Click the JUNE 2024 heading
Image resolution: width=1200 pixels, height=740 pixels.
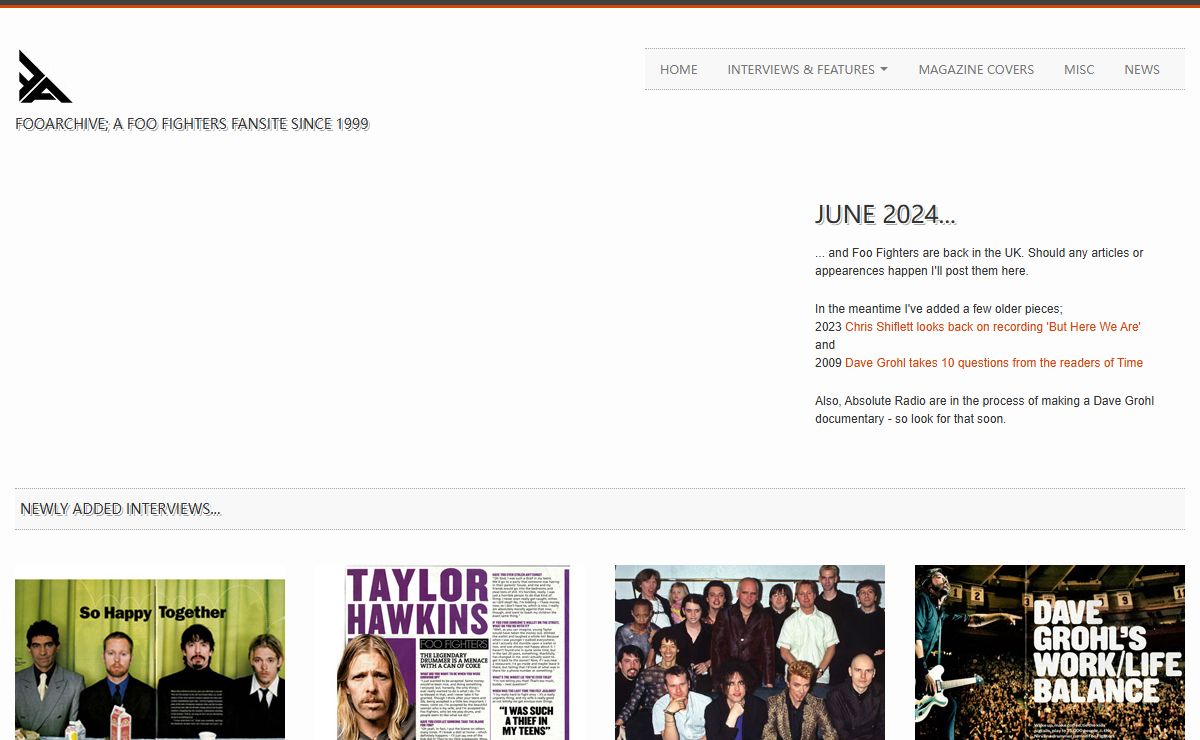885,214
